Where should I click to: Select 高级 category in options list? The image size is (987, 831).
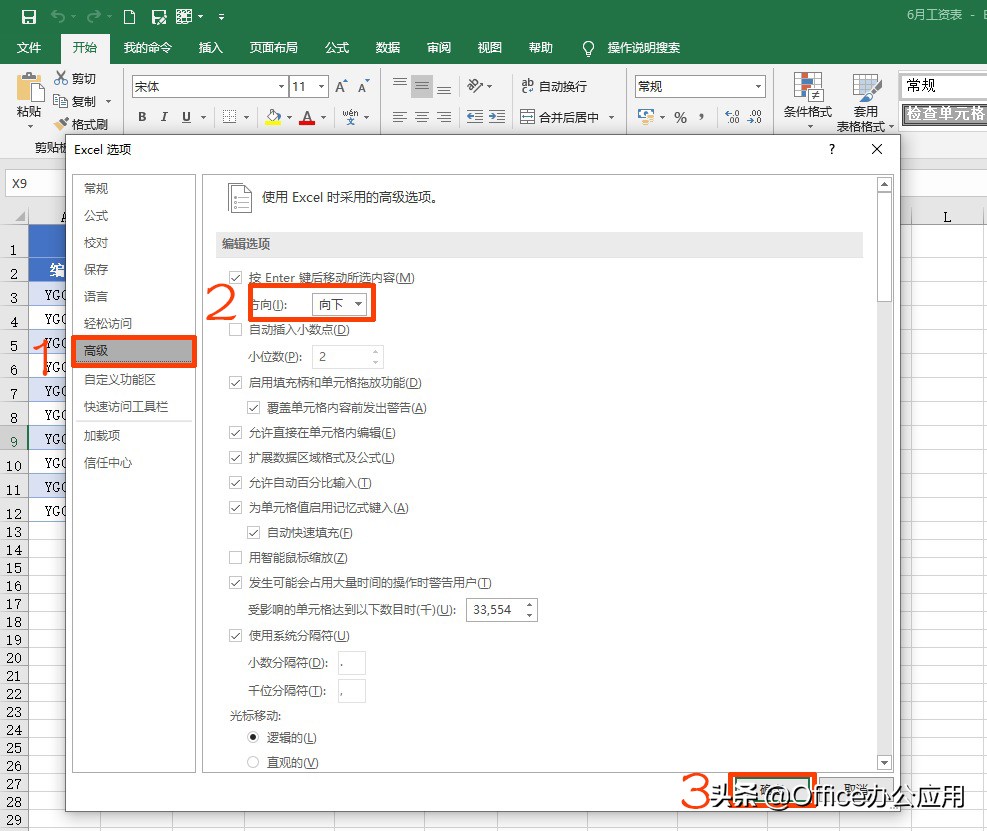[133, 351]
